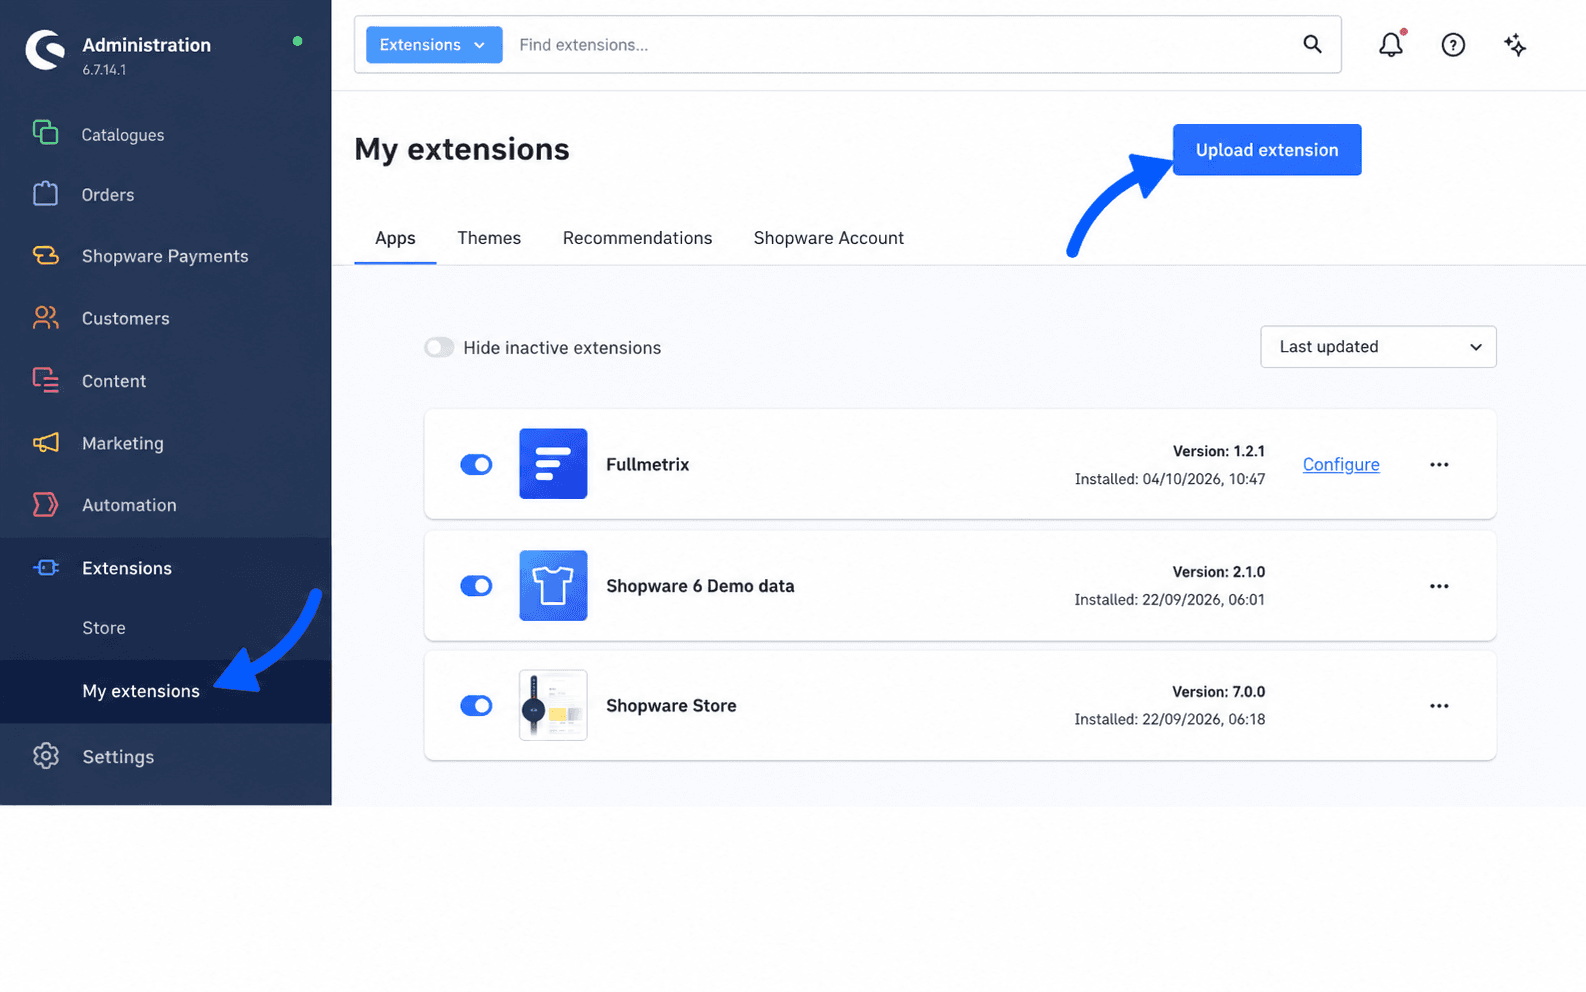Open notifications bell
This screenshot has width=1586, height=992.
pyautogui.click(x=1391, y=44)
